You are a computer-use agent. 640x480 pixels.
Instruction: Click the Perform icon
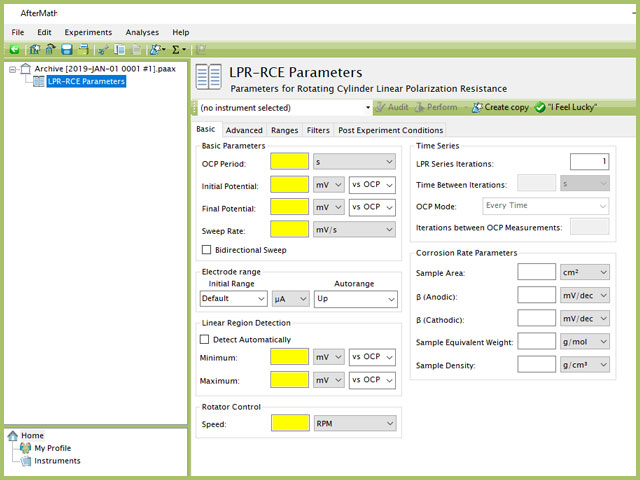click(x=419, y=107)
